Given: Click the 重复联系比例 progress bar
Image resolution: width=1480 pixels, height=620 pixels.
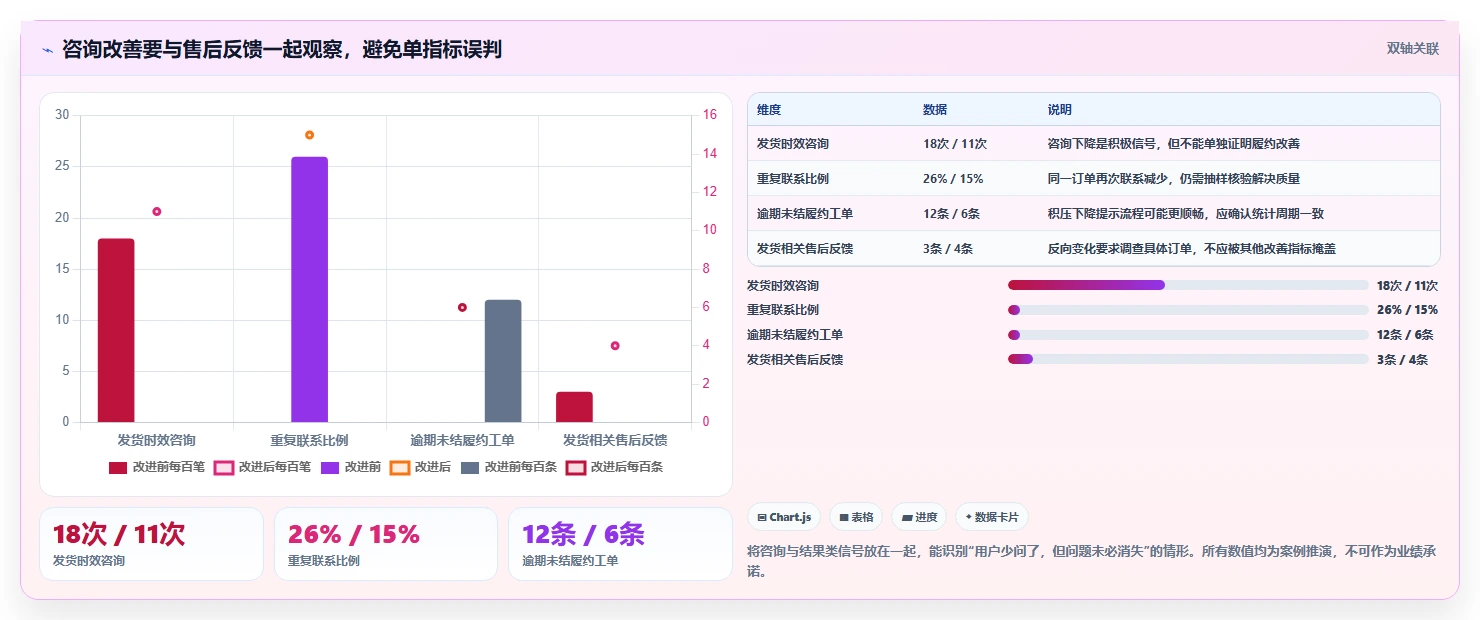Looking at the screenshot, I should pyautogui.click(x=1188, y=310).
